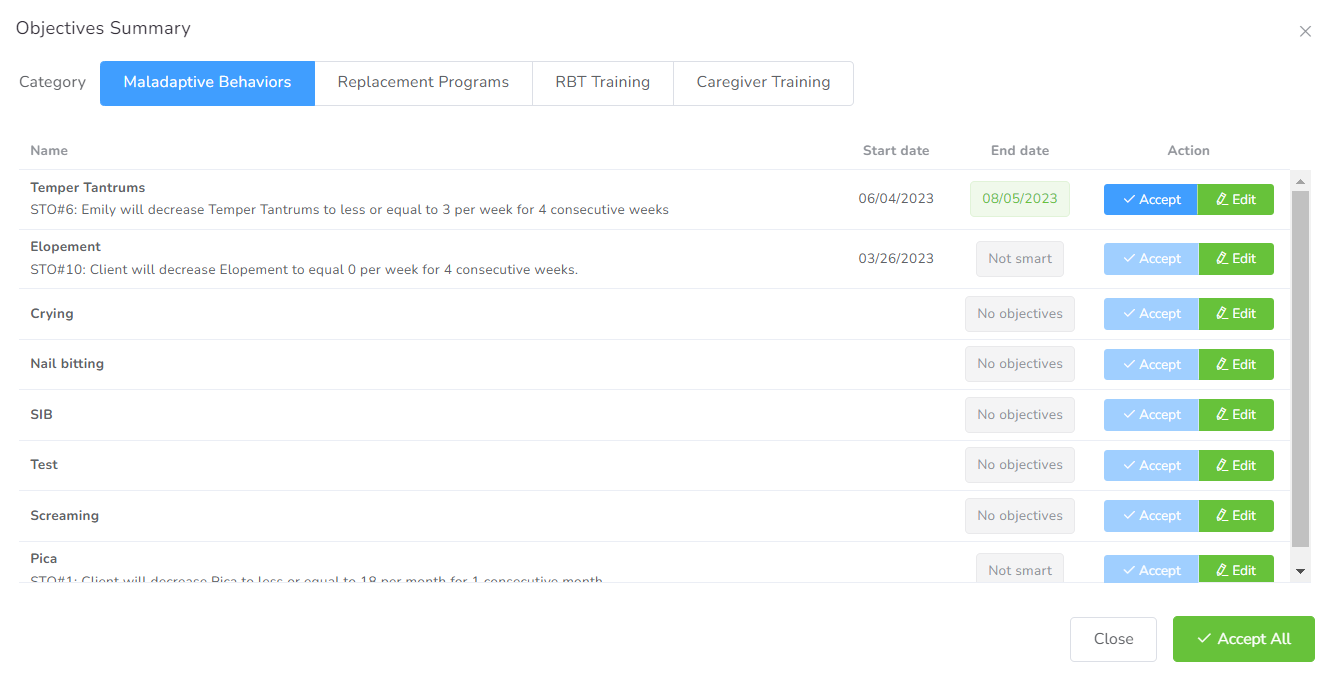Open the RBT Training tab
Screen dimensions: 1336x681
tap(602, 83)
